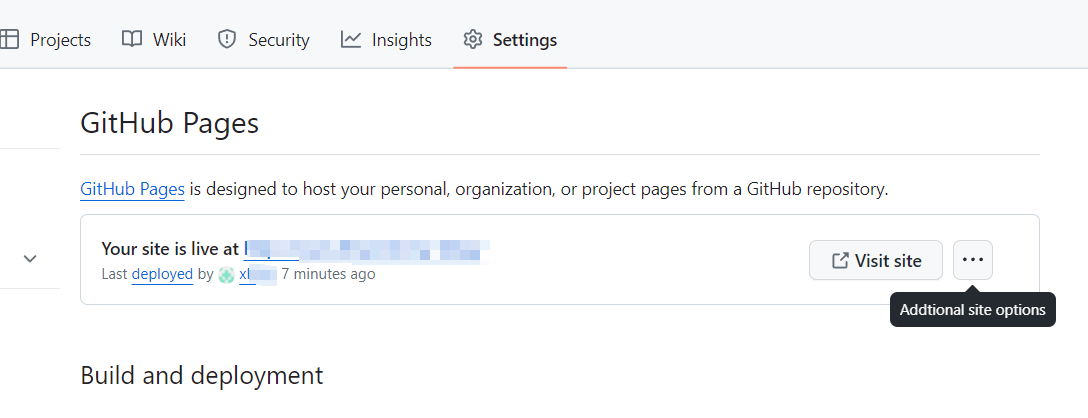Select the Insights tab
1088x418 pixels.
[x=401, y=40]
